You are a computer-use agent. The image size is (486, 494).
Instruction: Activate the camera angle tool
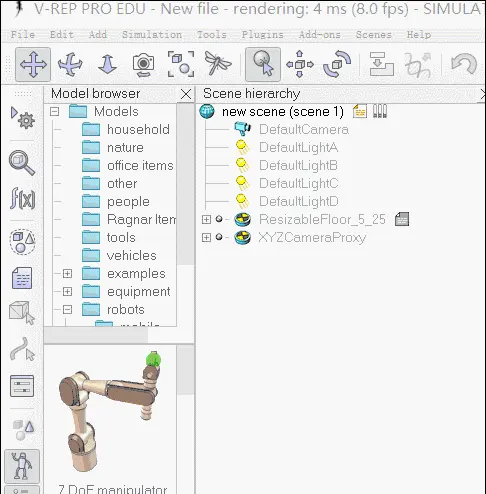pos(144,64)
